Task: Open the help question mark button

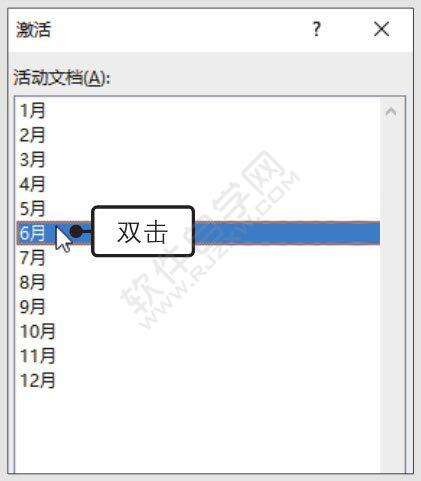Action: (x=317, y=29)
